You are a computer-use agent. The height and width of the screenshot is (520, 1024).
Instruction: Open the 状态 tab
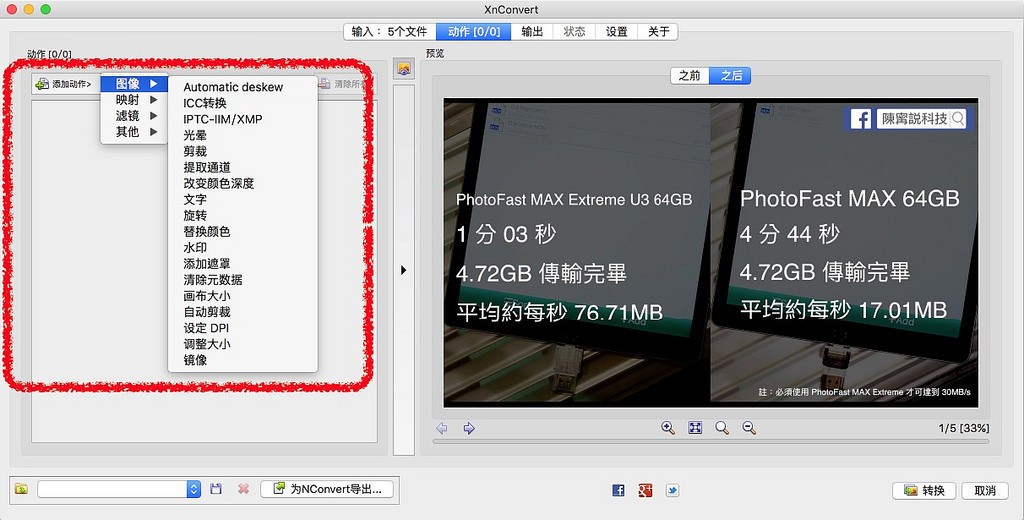pos(575,31)
